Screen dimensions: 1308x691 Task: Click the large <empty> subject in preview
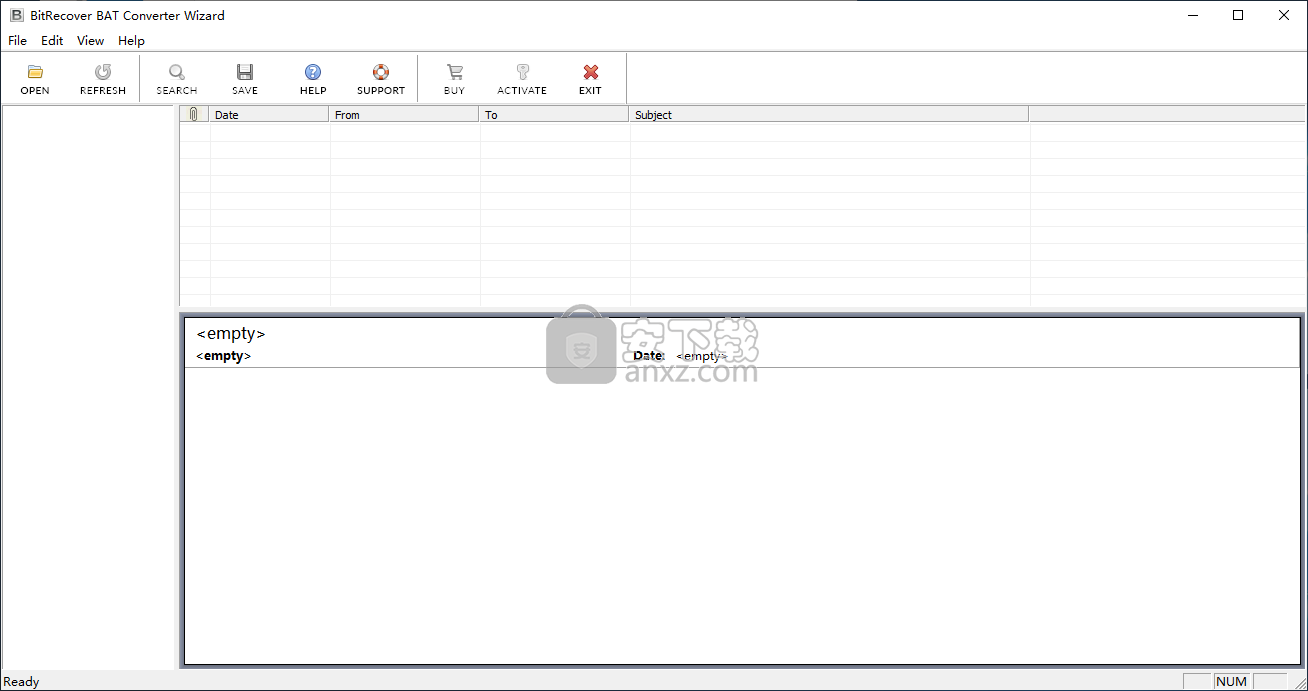point(231,334)
